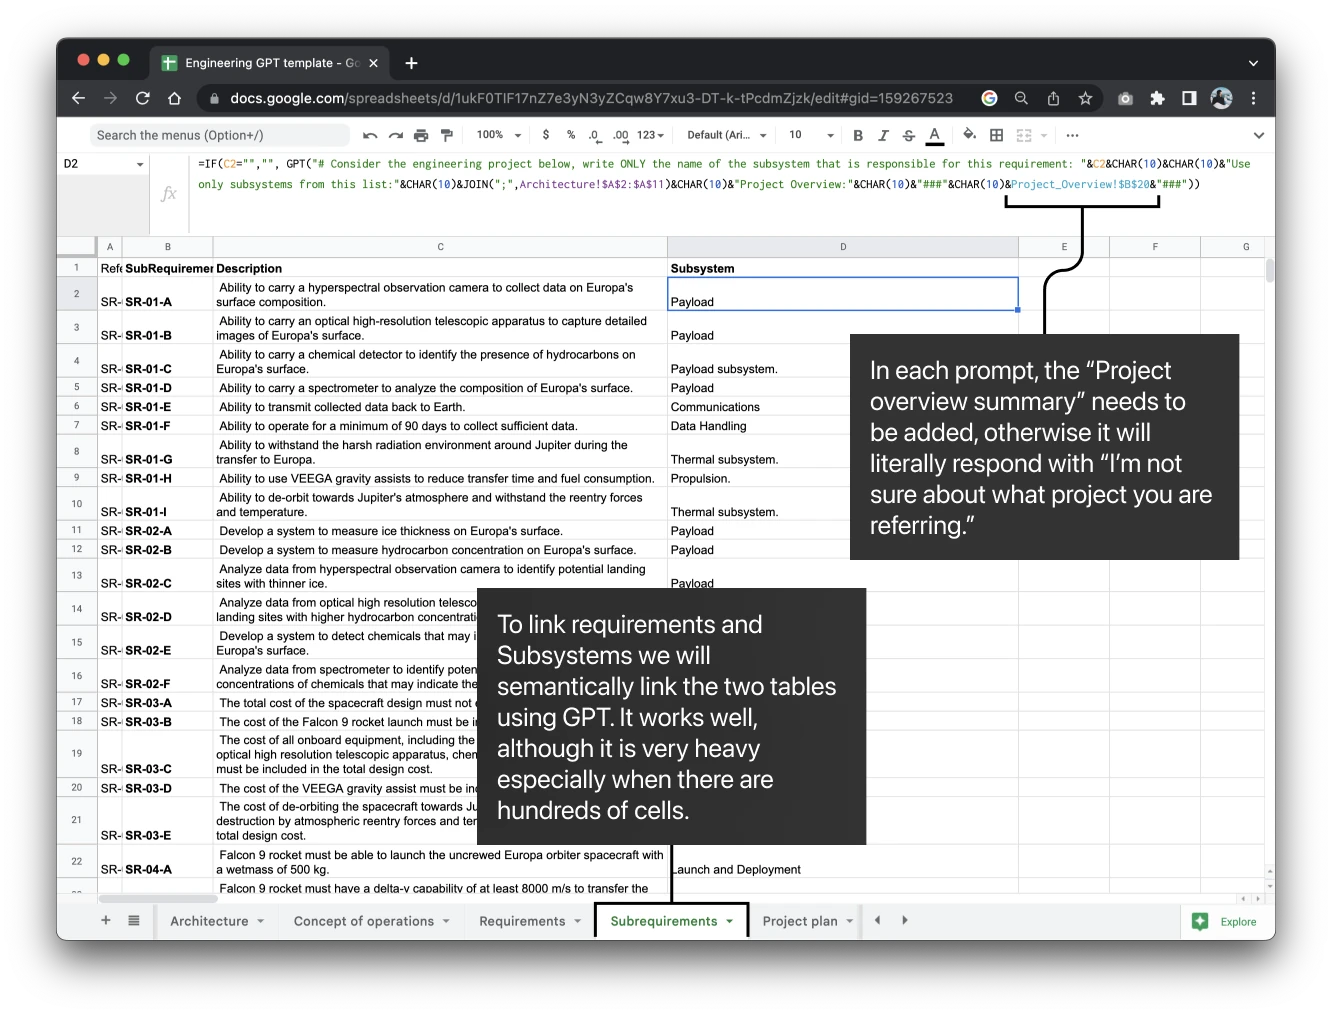Open the 123 number format dropdown
The width and height of the screenshot is (1332, 1015).
pyautogui.click(x=650, y=135)
